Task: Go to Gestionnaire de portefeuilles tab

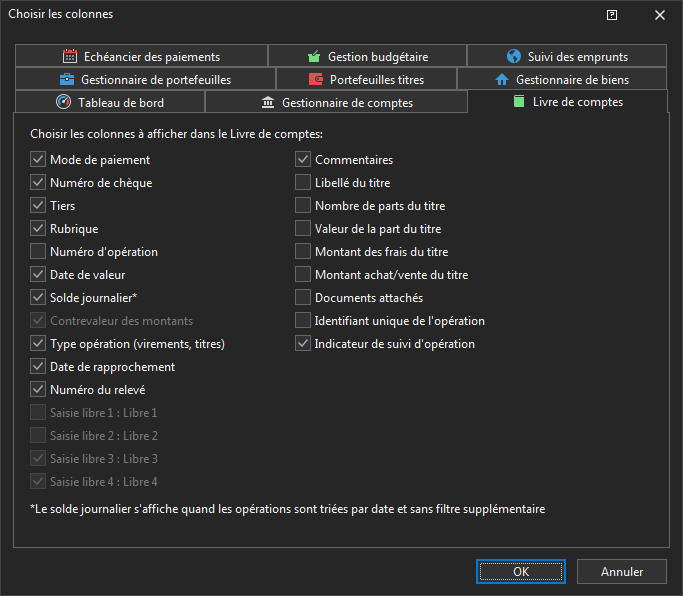Action: pyautogui.click(x=145, y=79)
